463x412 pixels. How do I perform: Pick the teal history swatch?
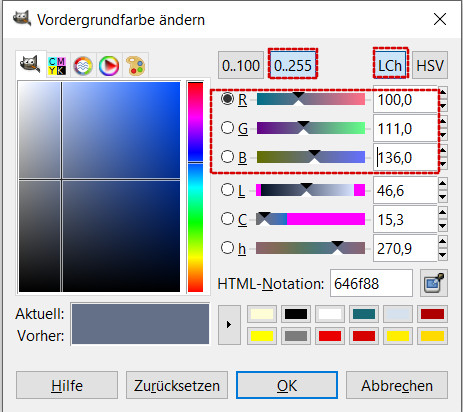coord(364,314)
